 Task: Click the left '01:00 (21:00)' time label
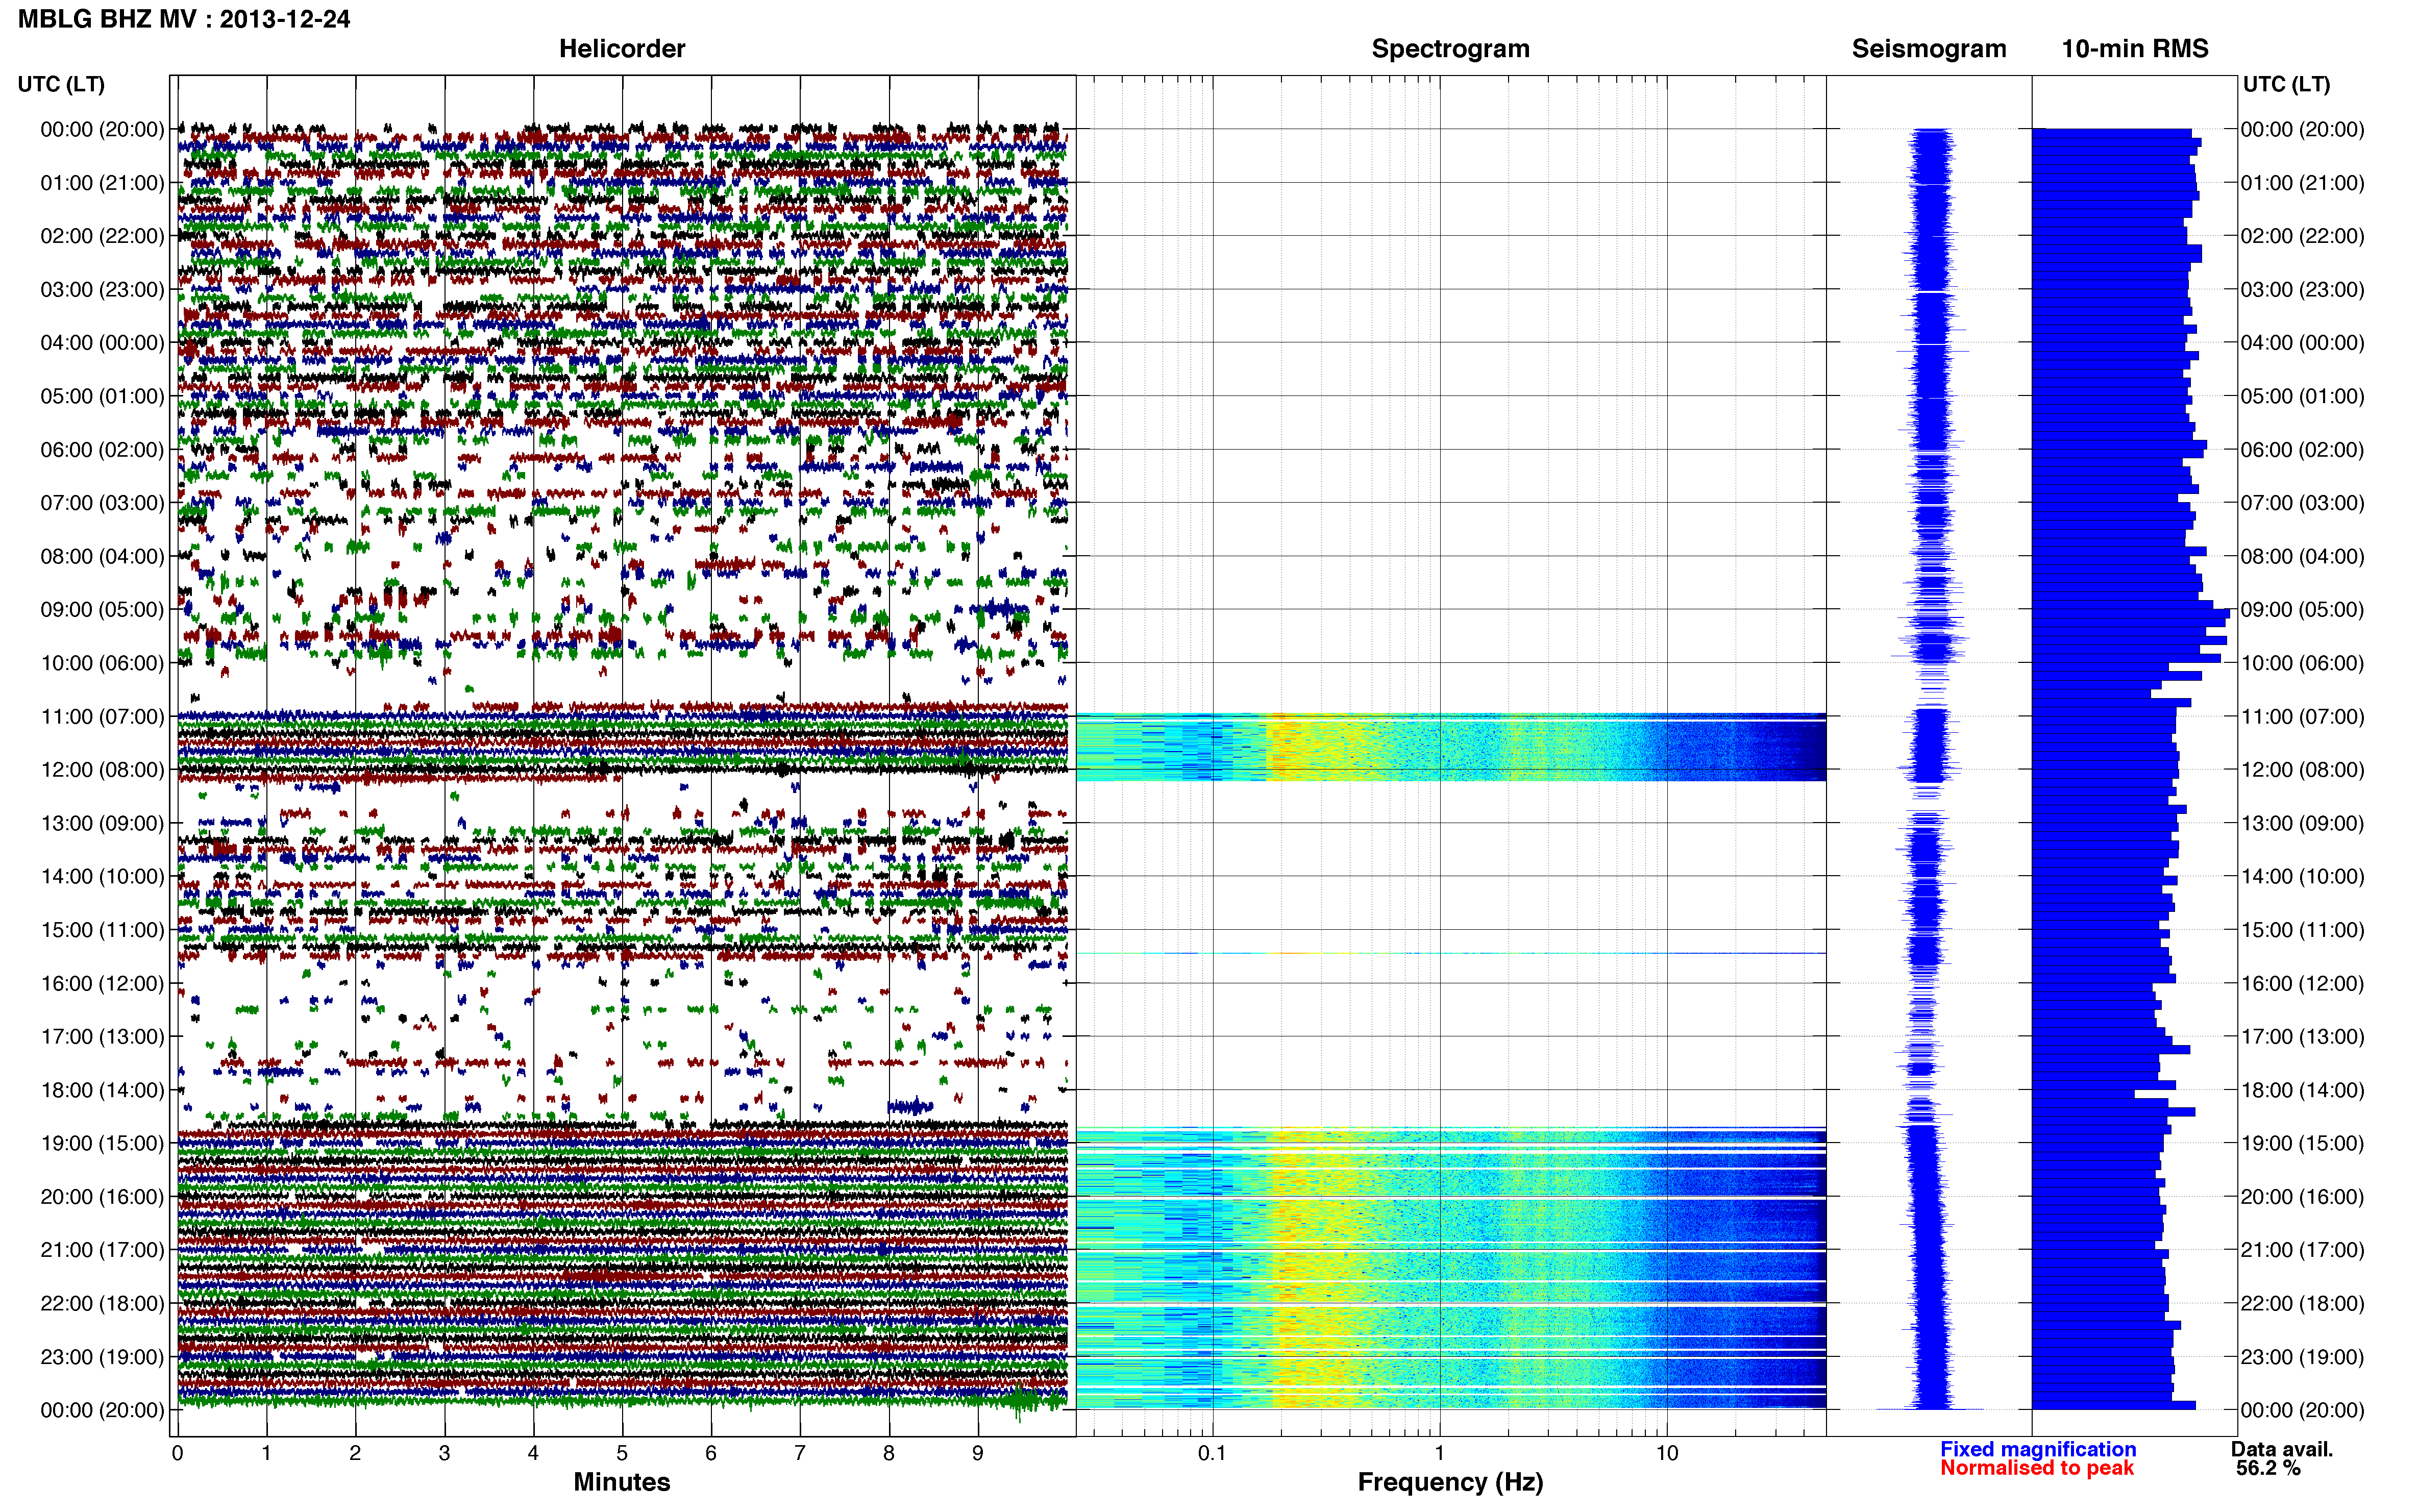102,182
